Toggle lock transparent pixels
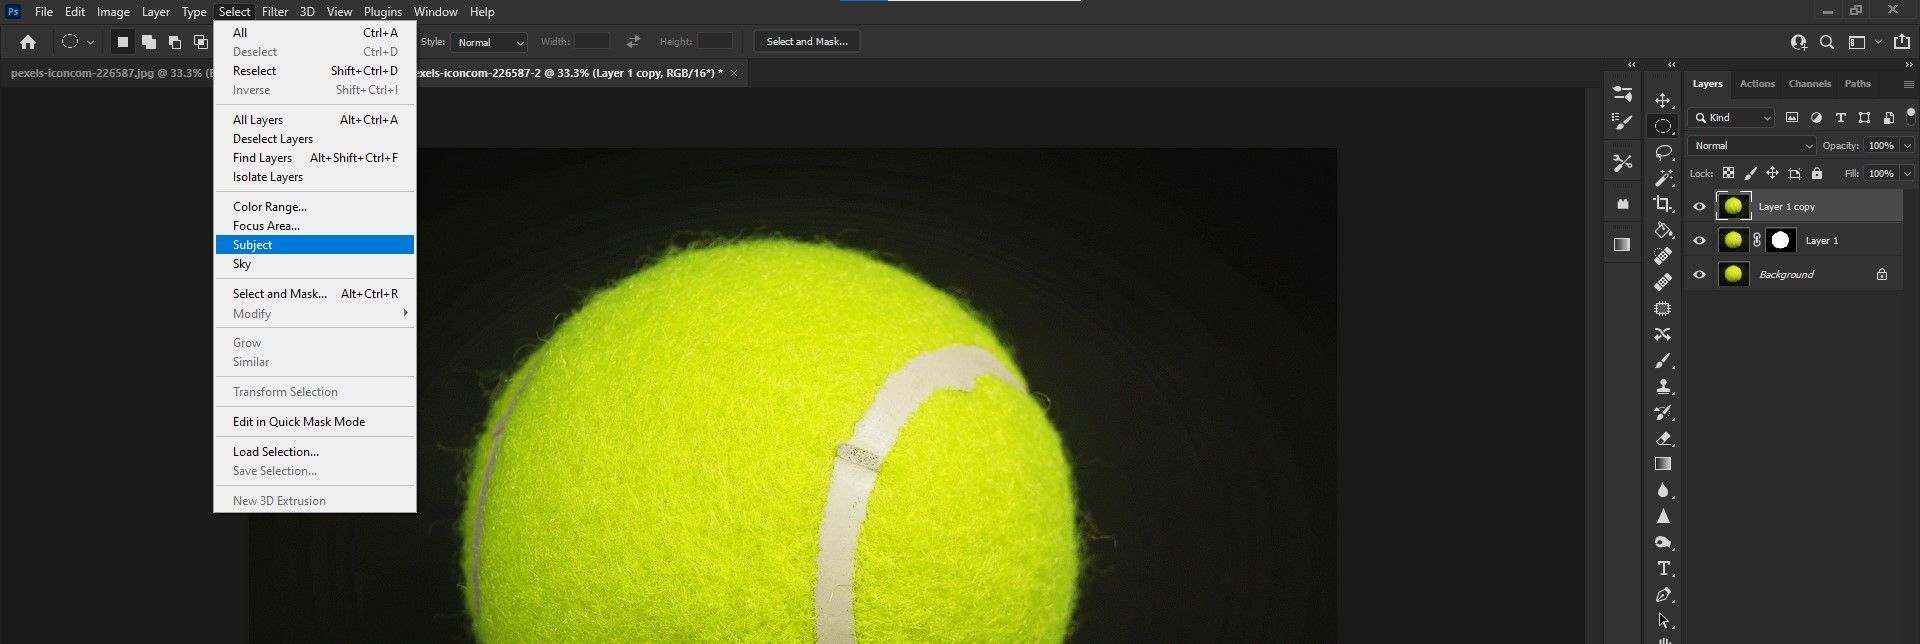The width and height of the screenshot is (1920, 644). 1728,173
